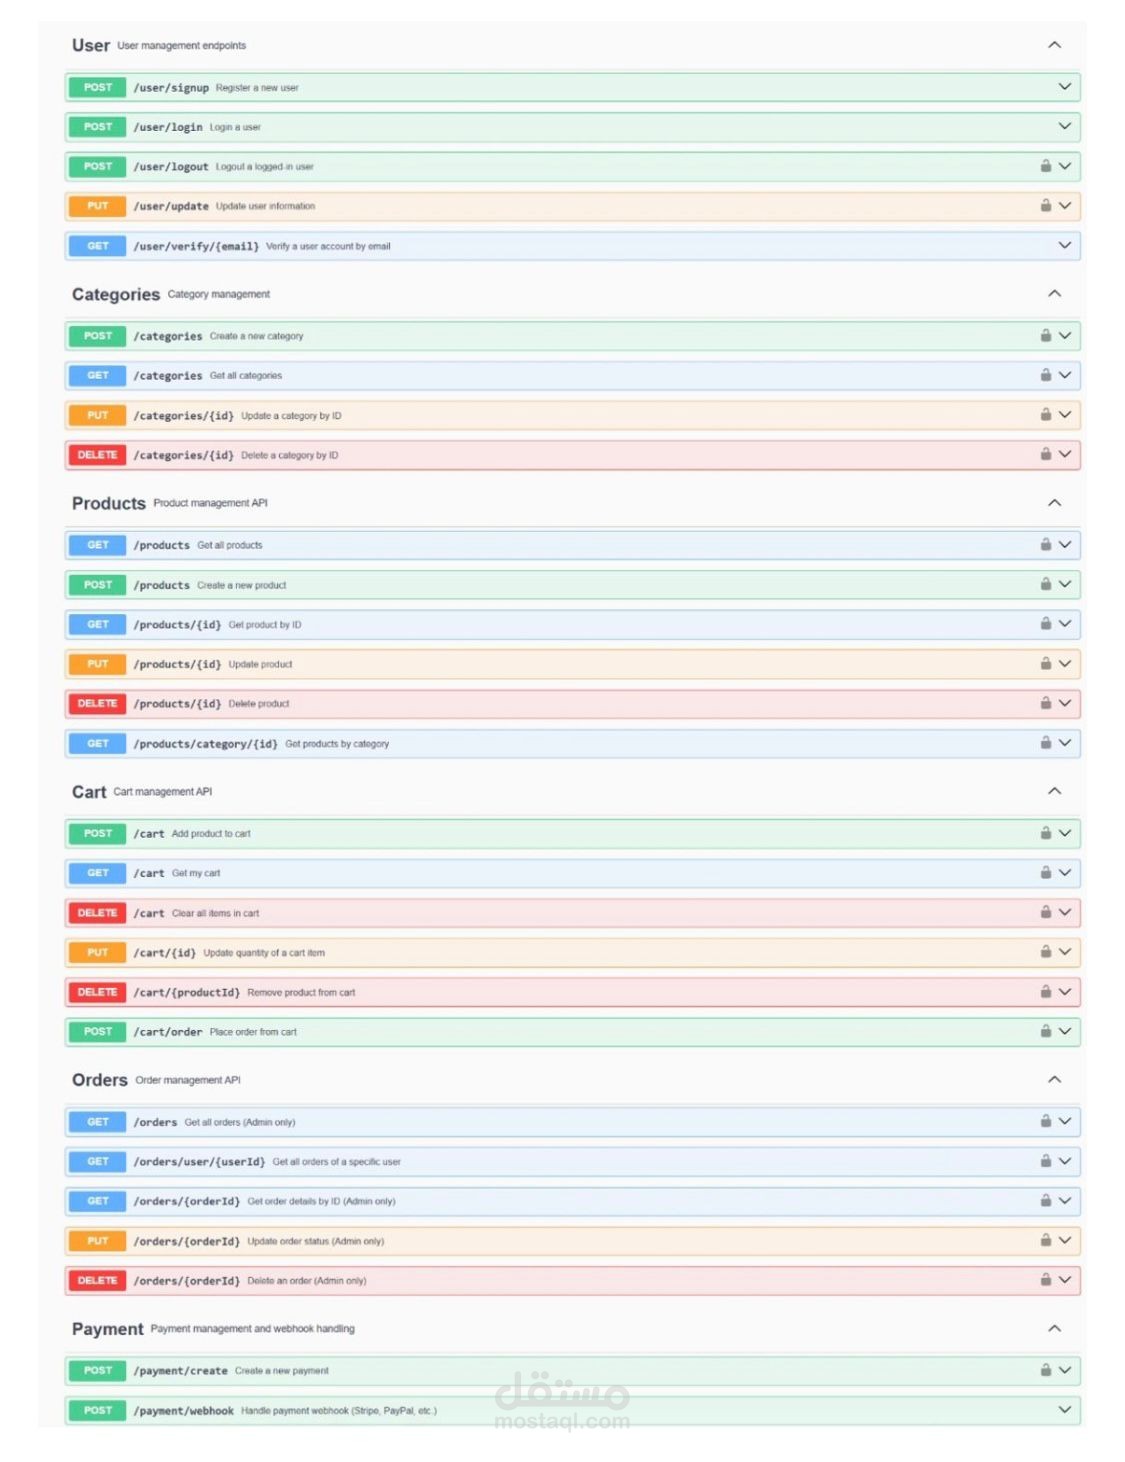This screenshot has width=1125, height=1462.
Task: Open /orders/user/{userId} endpoint path
Action: pyautogui.click(x=199, y=1162)
